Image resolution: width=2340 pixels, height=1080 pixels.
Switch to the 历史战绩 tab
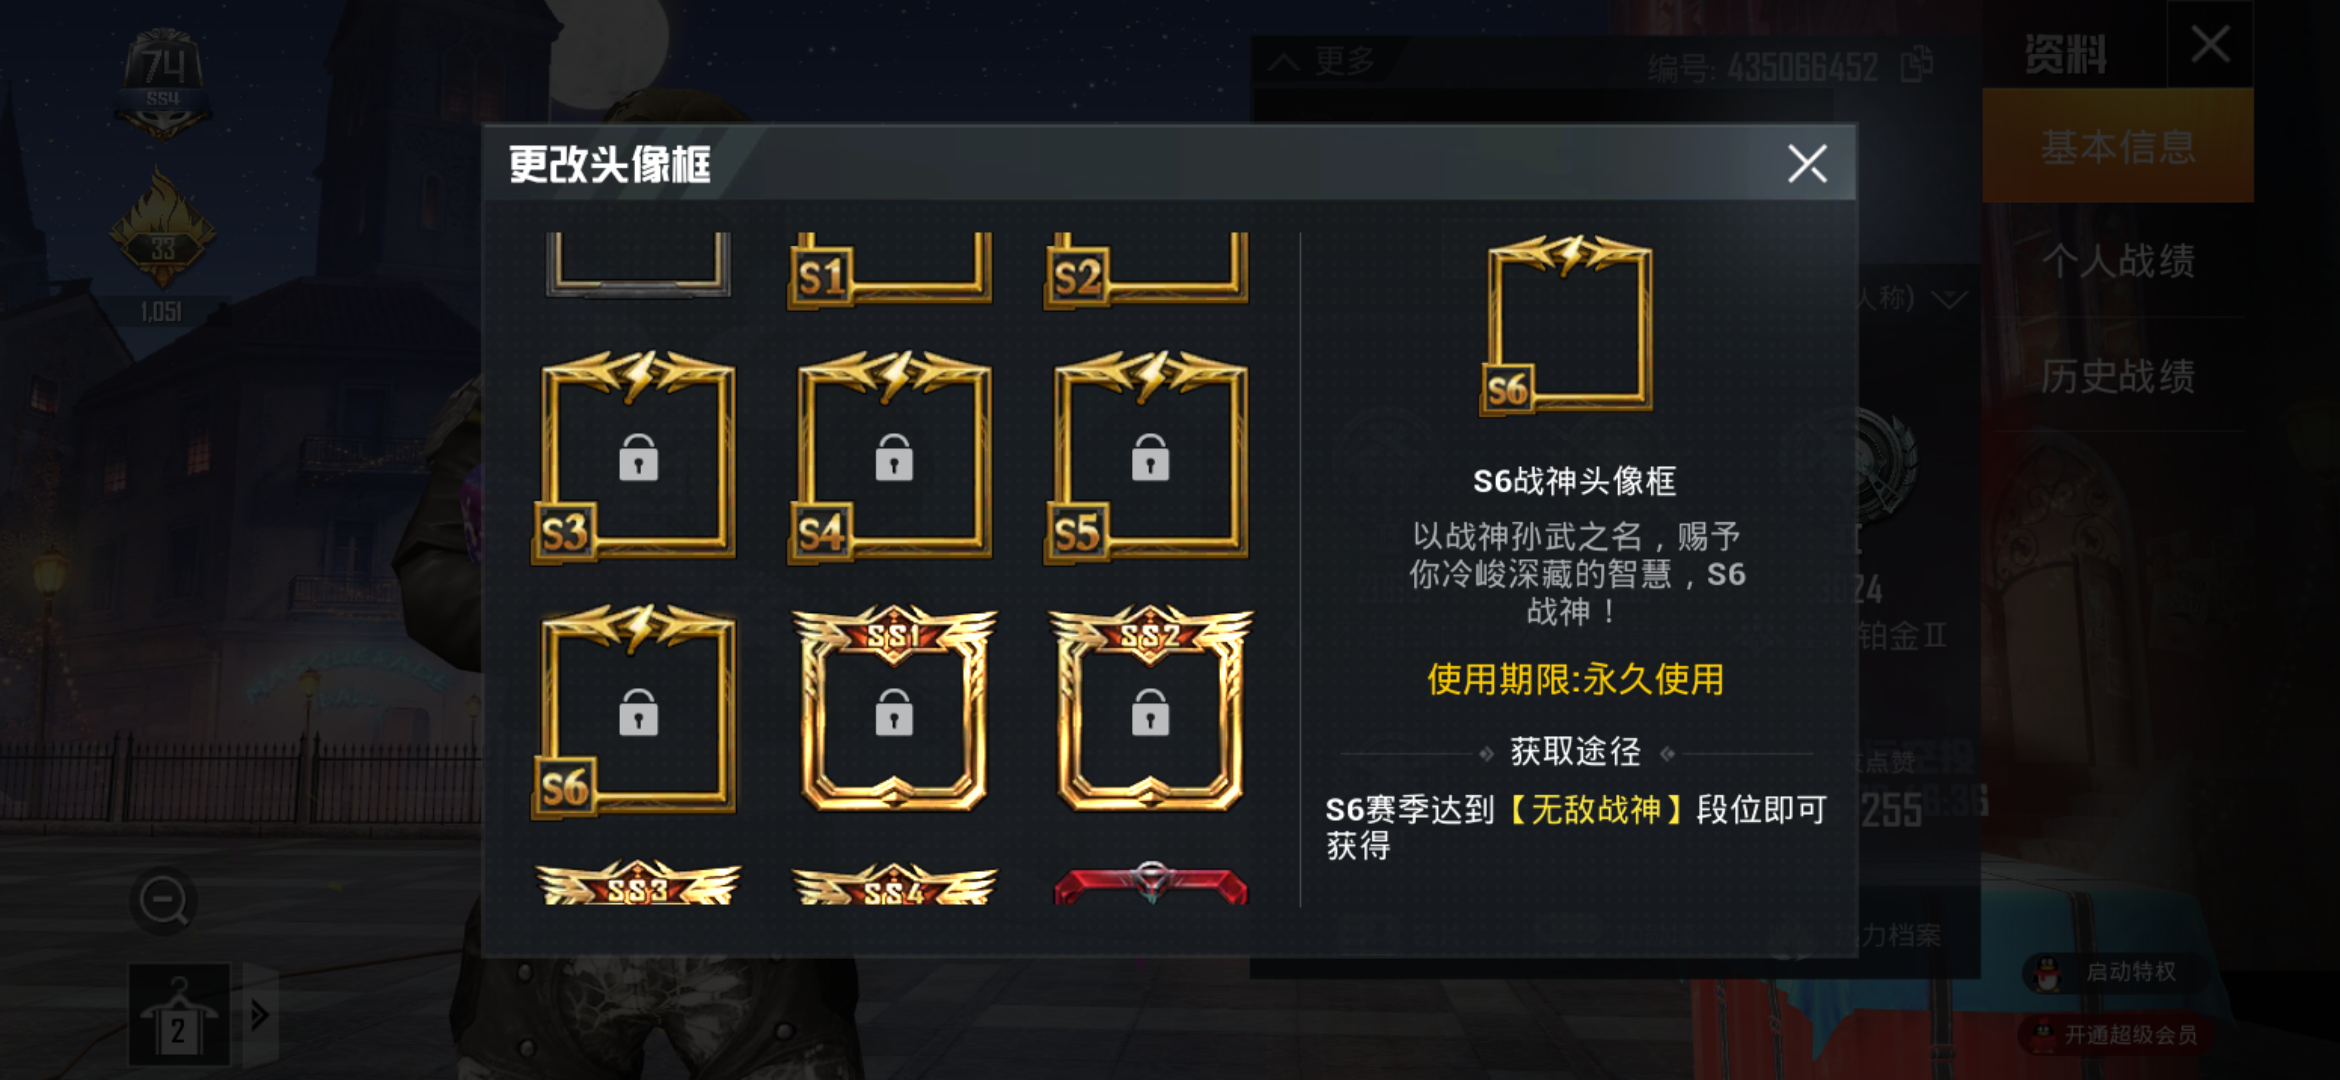[x=2118, y=376]
